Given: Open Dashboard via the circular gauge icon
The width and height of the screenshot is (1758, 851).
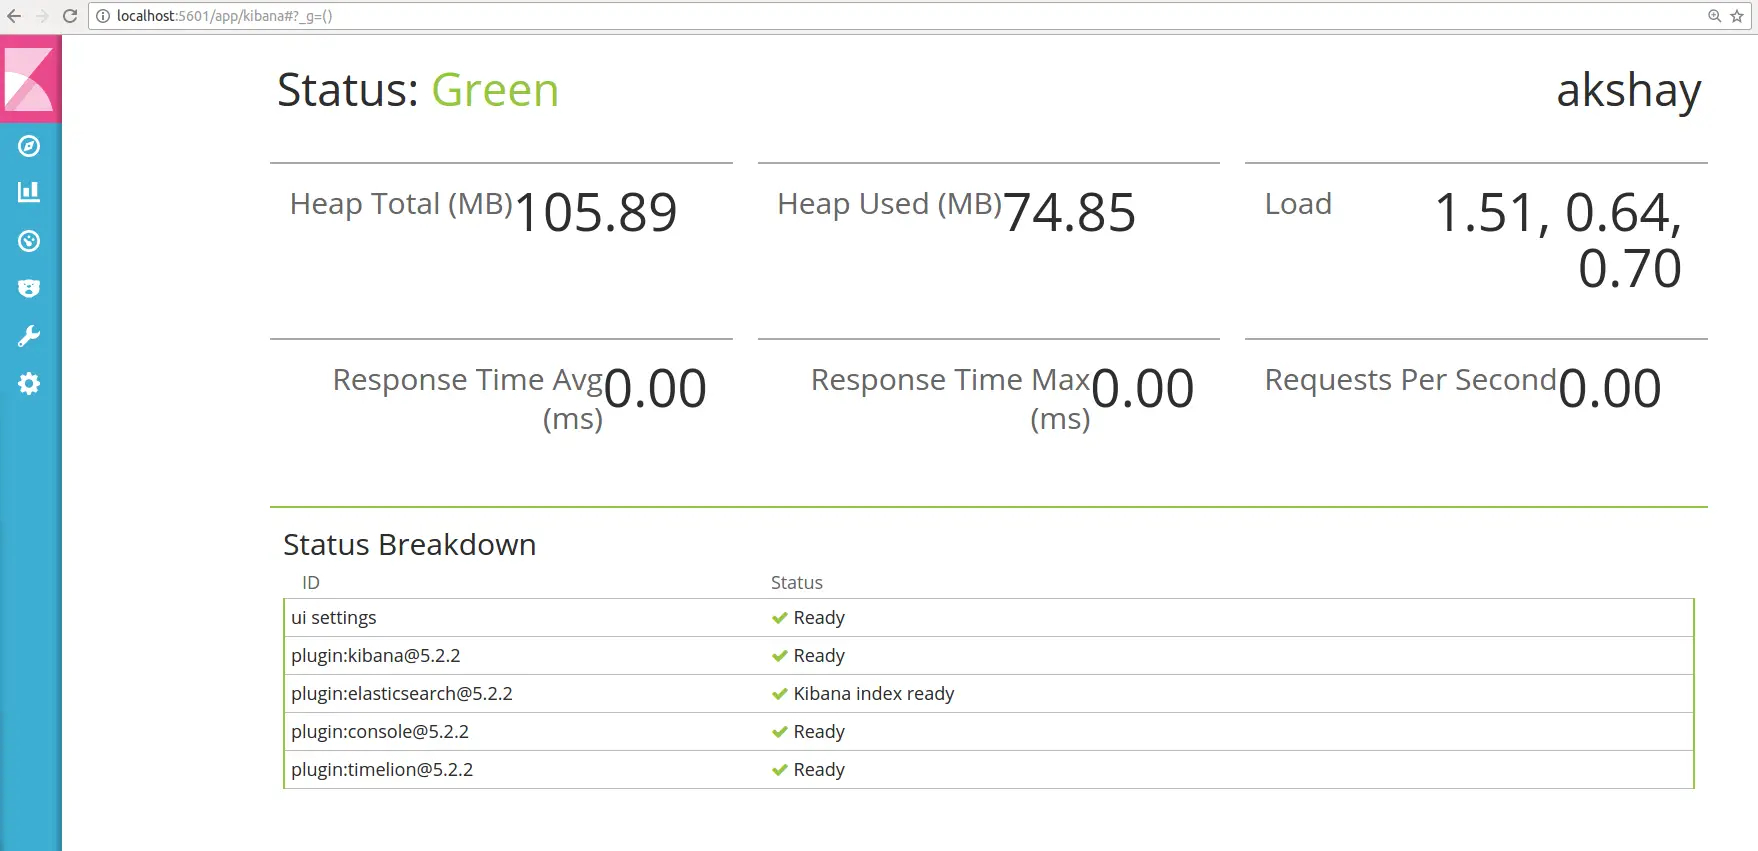Looking at the screenshot, I should [29, 241].
